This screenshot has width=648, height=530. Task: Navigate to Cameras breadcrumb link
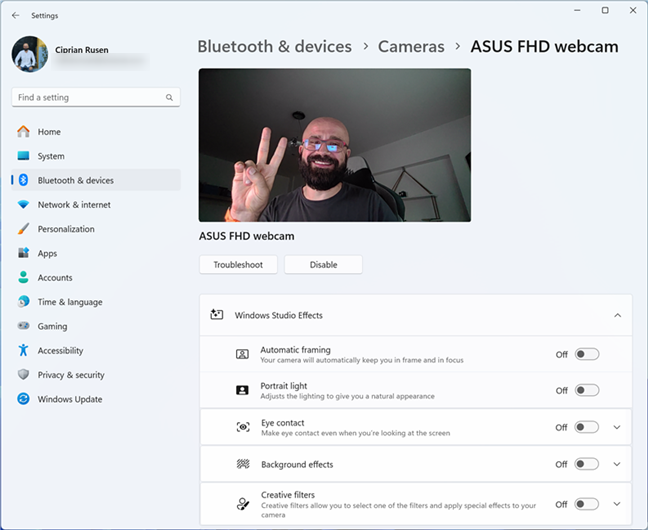click(x=411, y=47)
